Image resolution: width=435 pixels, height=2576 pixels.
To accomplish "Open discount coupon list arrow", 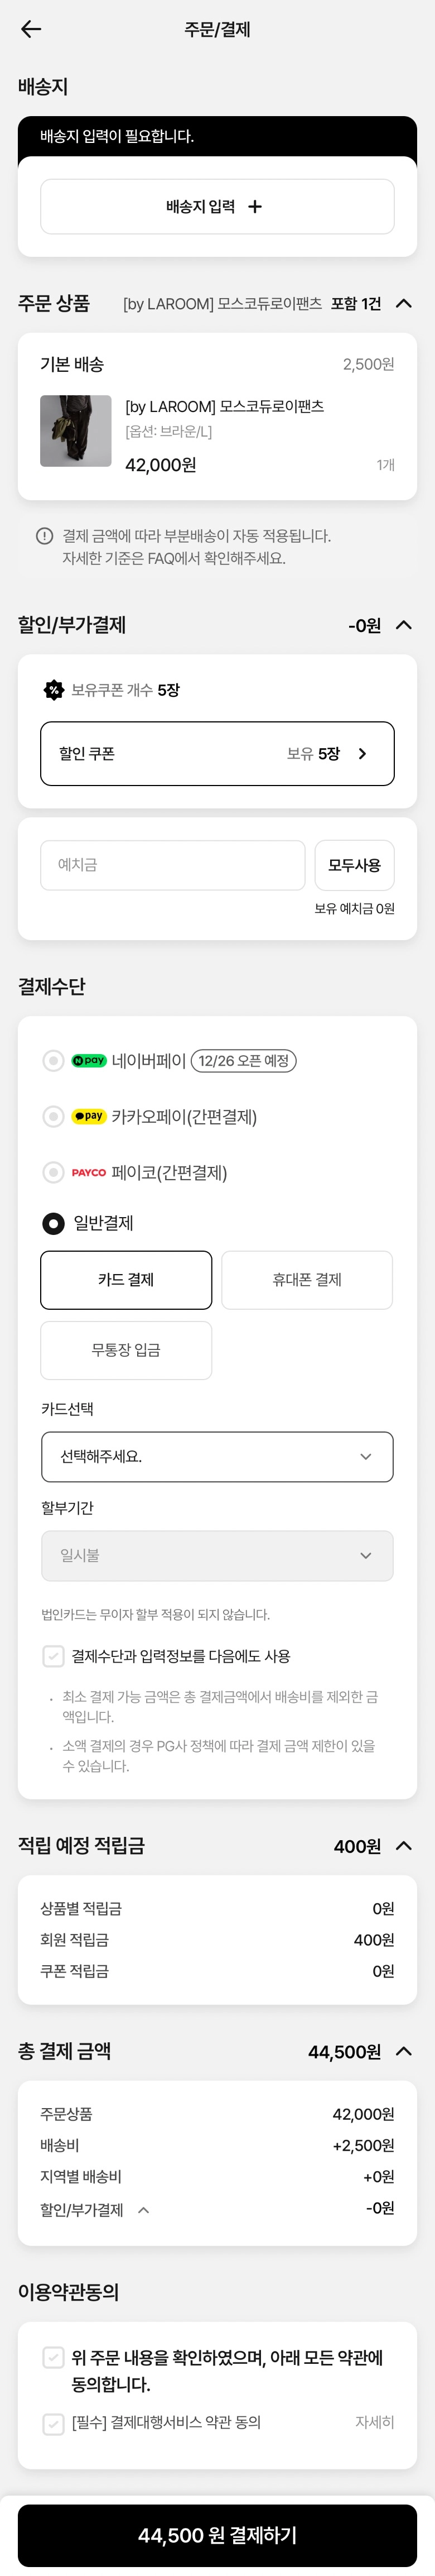I will (x=362, y=754).
